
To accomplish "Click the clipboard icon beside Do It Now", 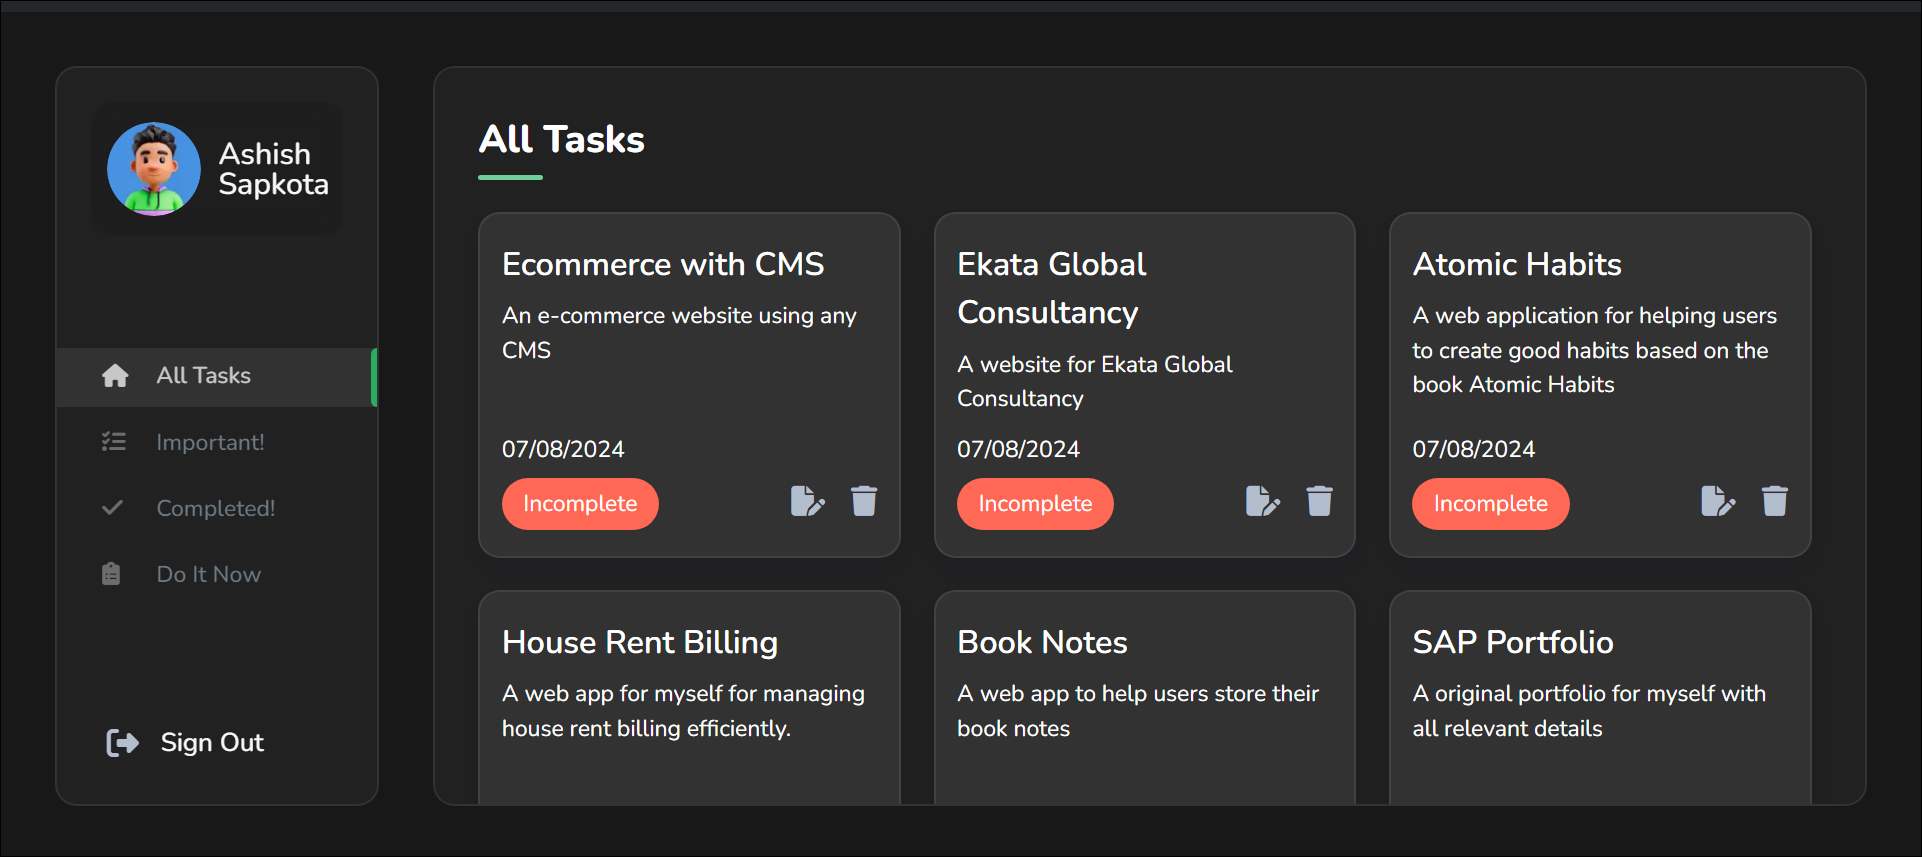I will pyautogui.click(x=111, y=574).
